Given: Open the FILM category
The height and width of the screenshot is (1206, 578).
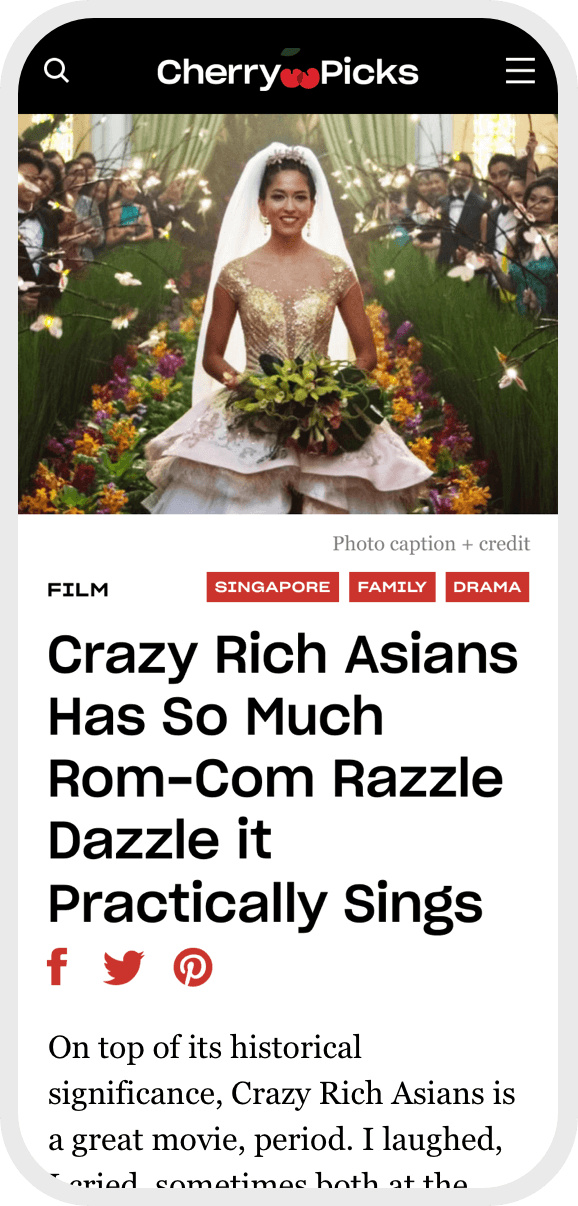Looking at the screenshot, I should coord(78,590).
